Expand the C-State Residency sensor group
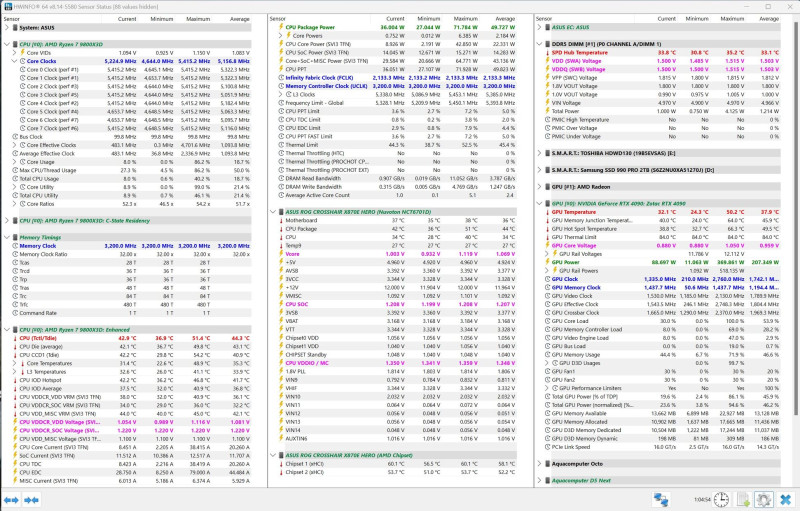 point(7,221)
